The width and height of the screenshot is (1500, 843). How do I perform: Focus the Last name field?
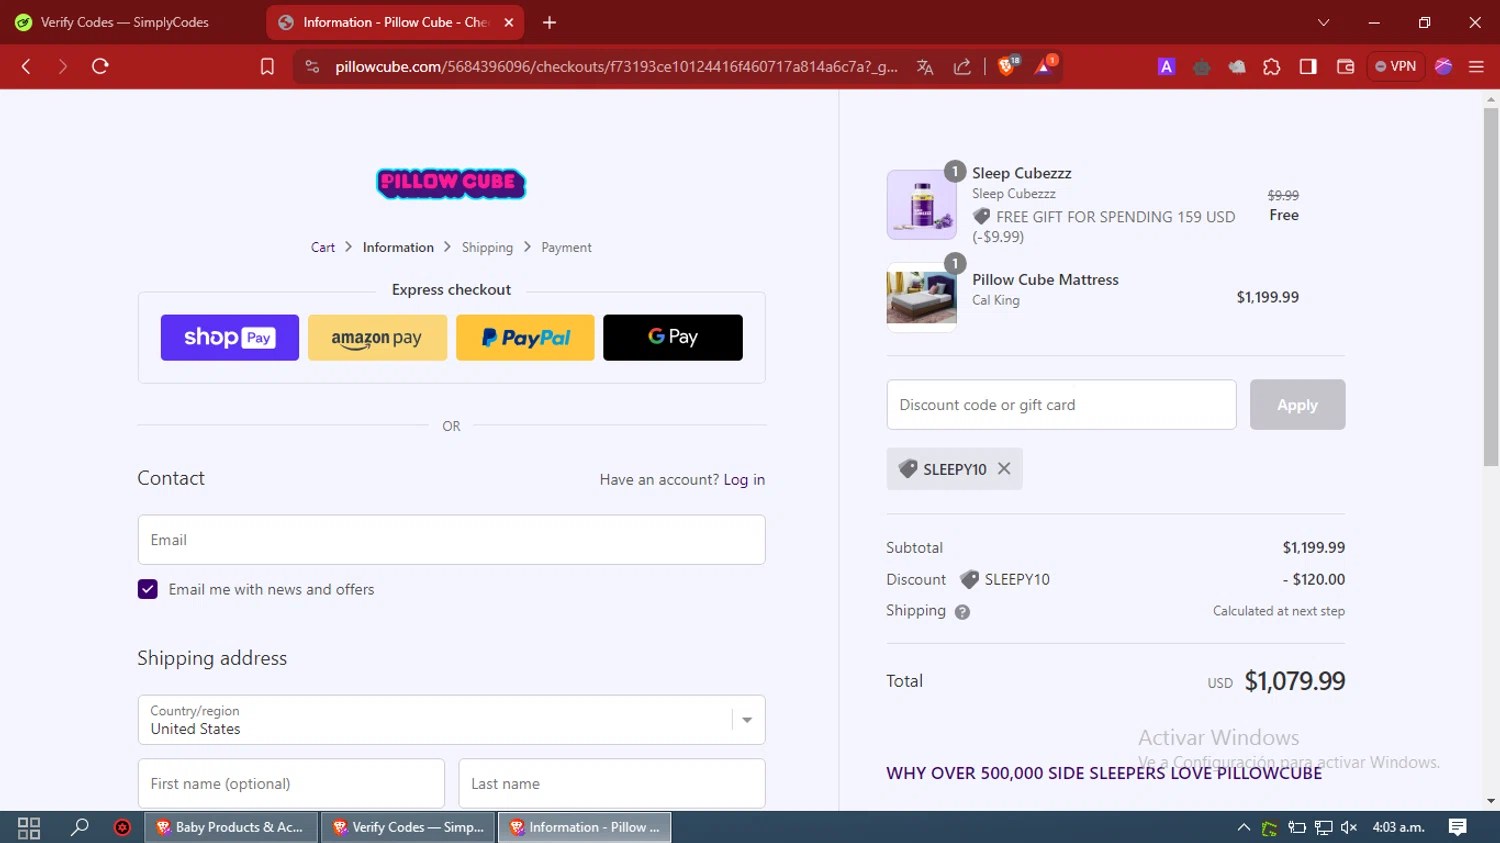[612, 784]
